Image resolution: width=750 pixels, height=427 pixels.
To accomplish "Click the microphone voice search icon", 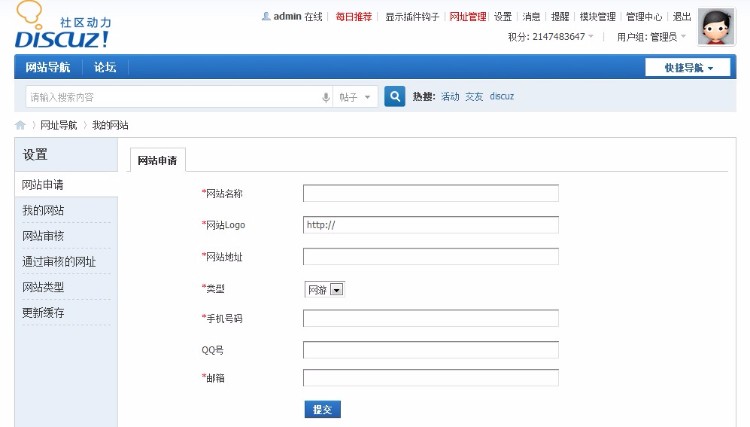I will point(326,98).
